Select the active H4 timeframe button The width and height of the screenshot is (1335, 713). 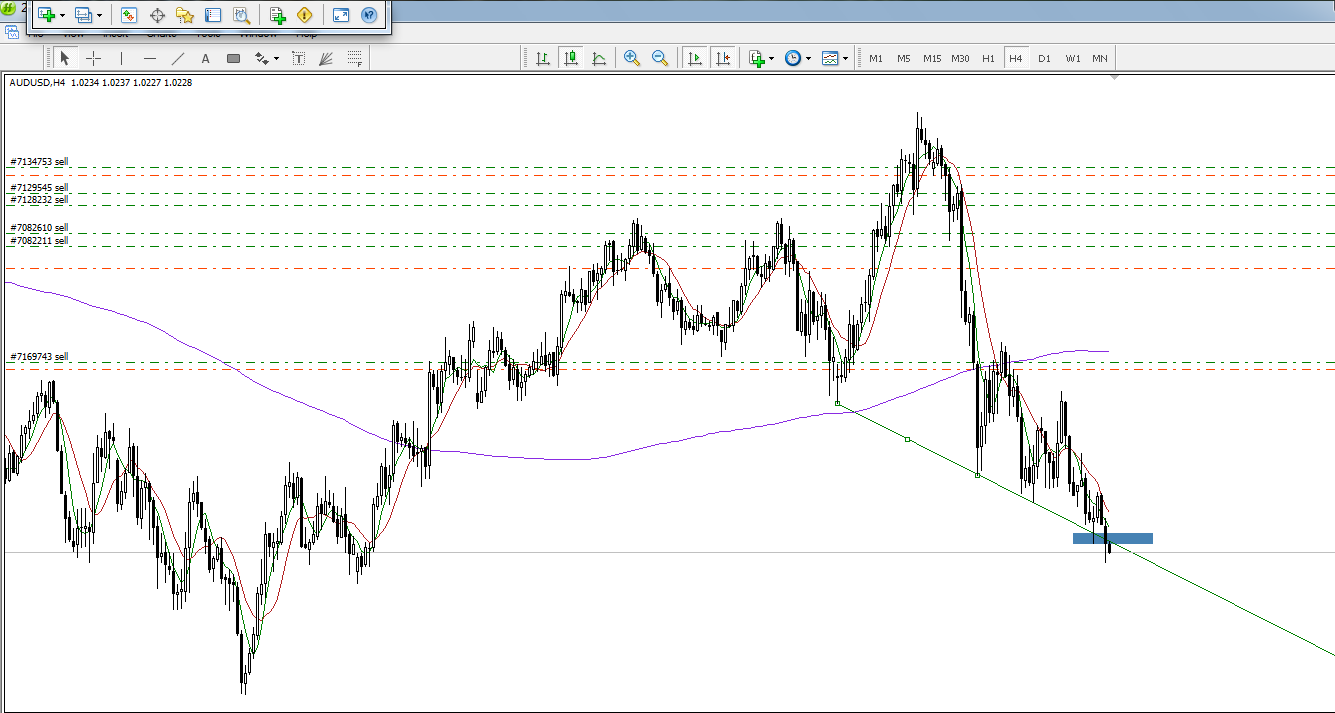click(x=1016, y=58)
